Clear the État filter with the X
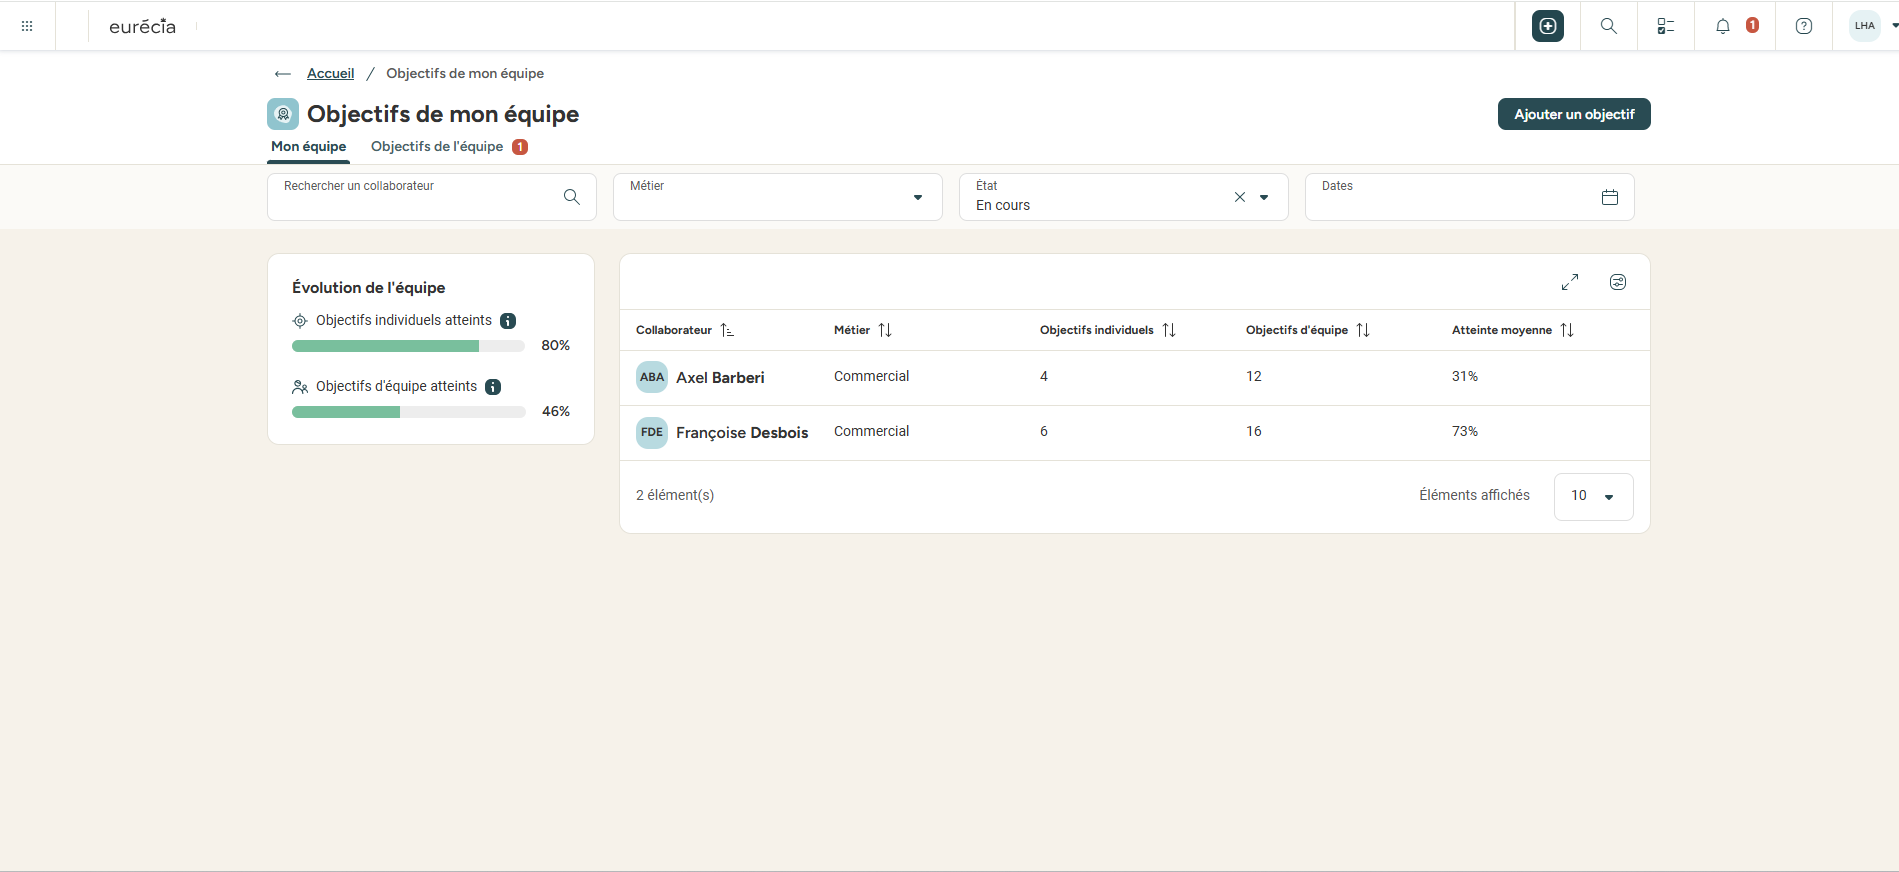The width and height of the screenshot is (1899, 872). (1240, 197)
